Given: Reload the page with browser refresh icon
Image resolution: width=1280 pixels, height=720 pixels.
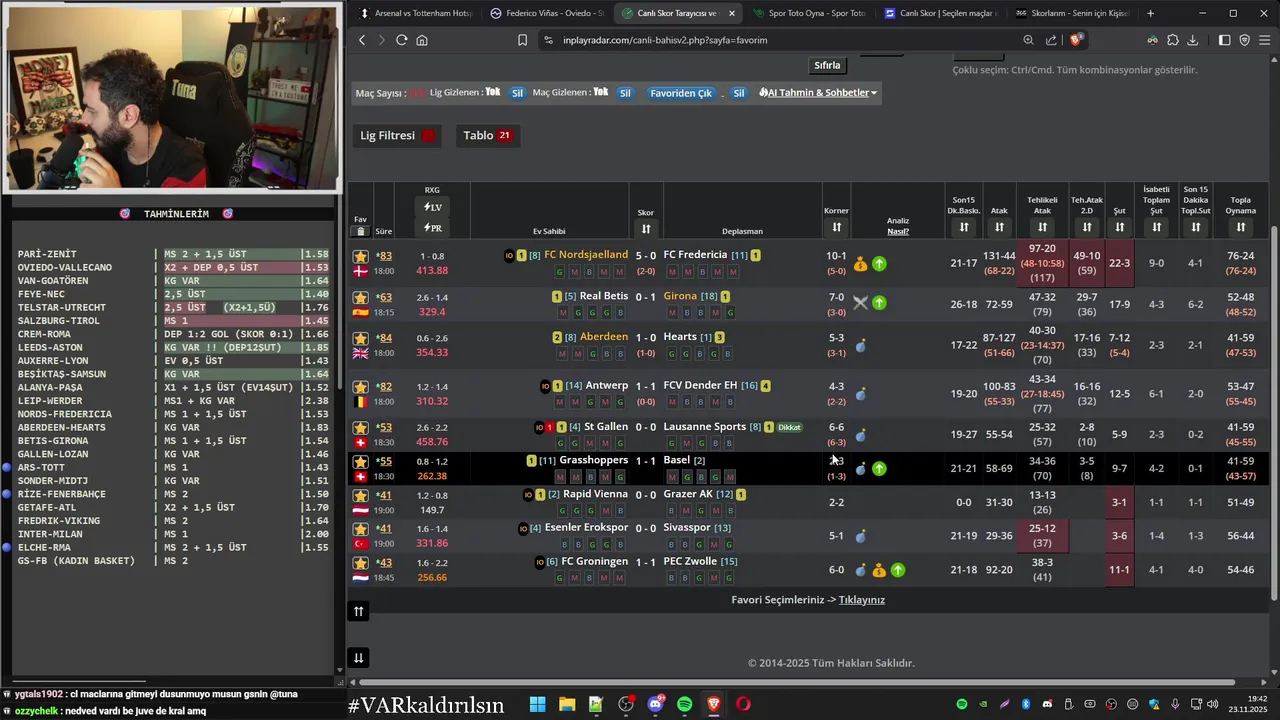Looking at the screenshot, I should [401, 40].
